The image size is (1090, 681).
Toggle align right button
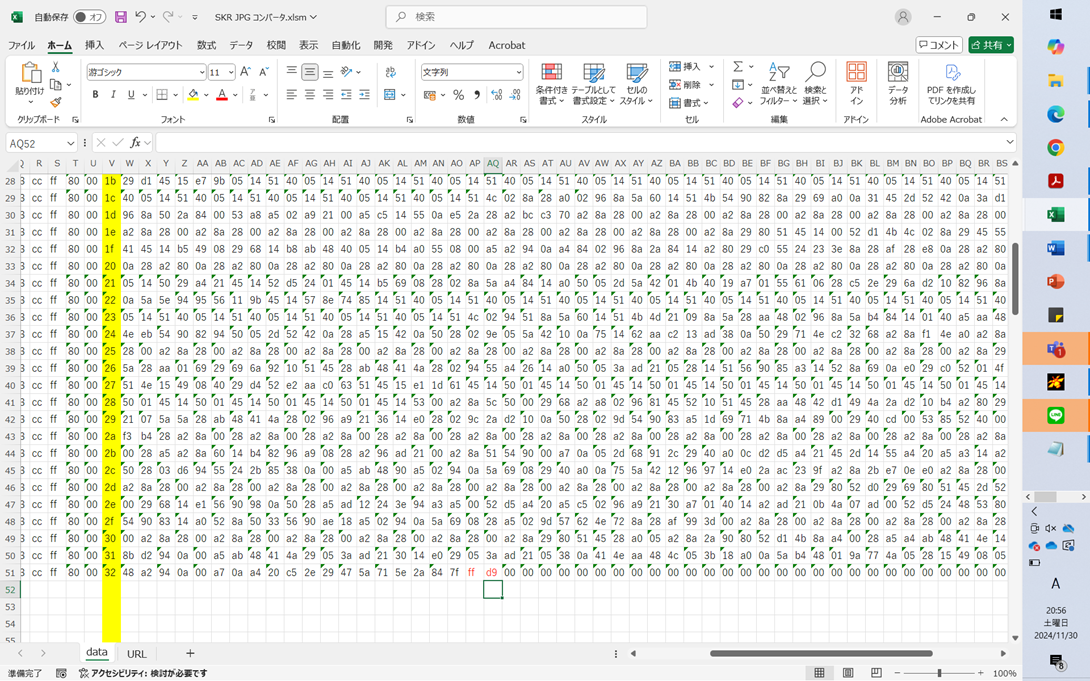click(x=328, y=95)
